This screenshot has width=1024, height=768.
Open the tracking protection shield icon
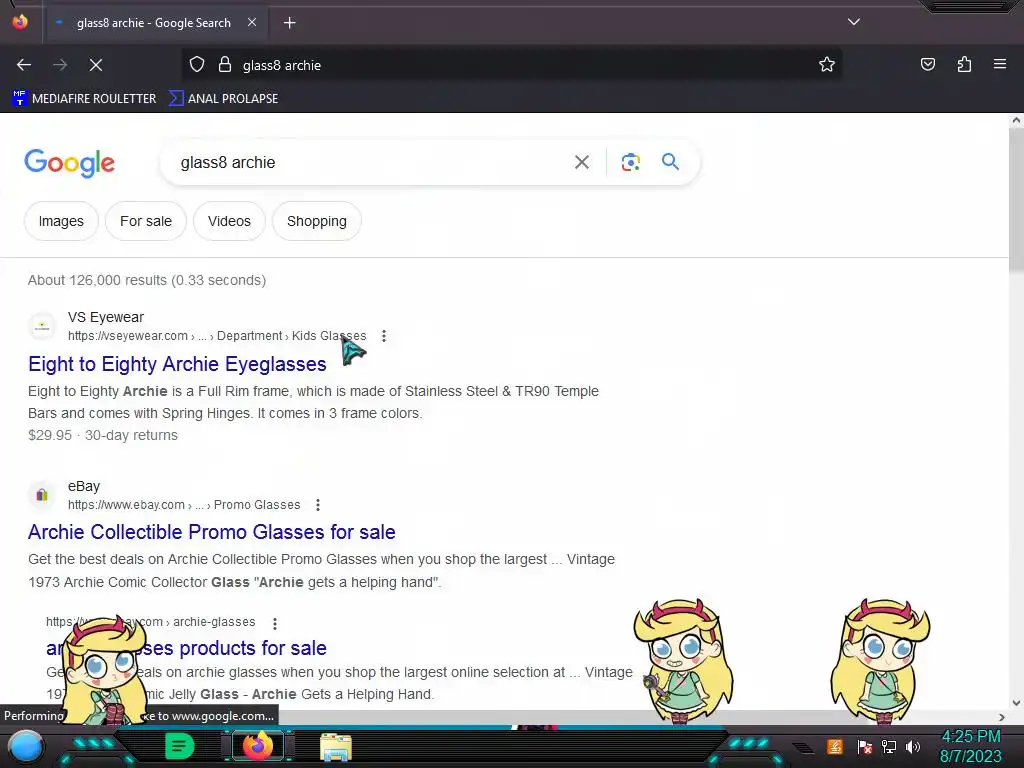pyautogui.click(x=197, y=65)
